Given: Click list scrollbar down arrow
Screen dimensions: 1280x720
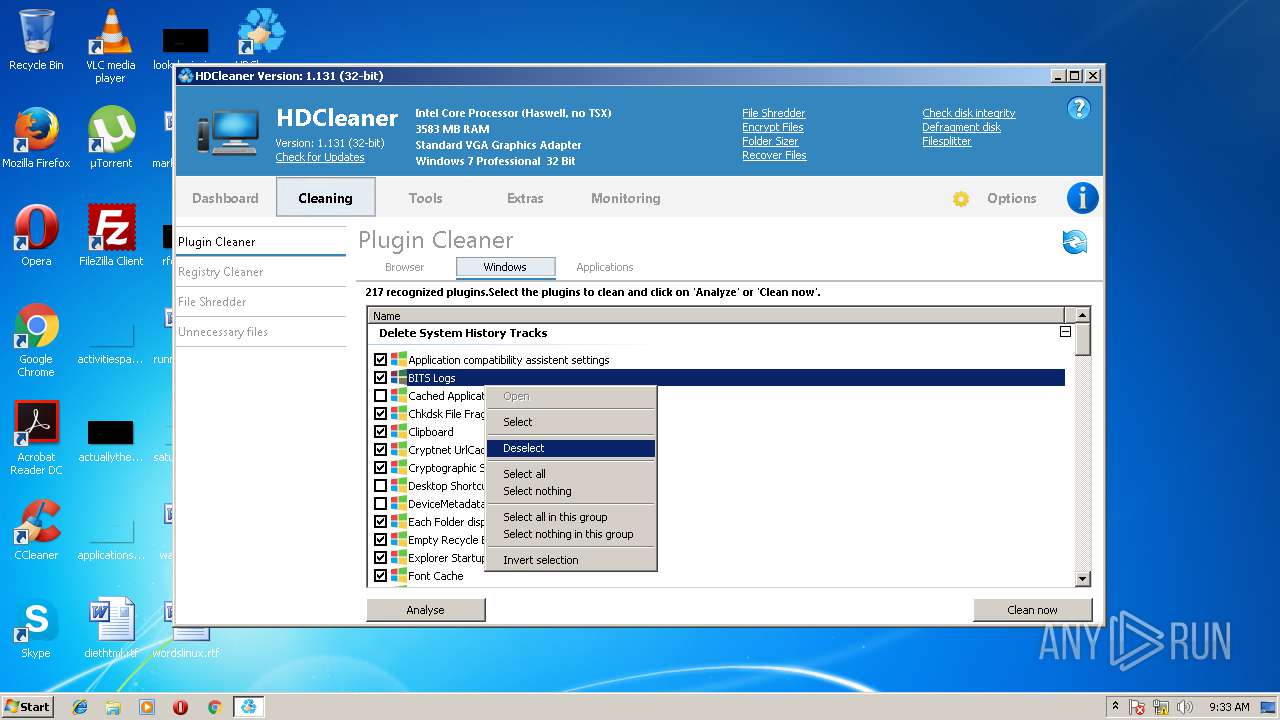Looking at the screenshot, I should tap(1082, 579).
